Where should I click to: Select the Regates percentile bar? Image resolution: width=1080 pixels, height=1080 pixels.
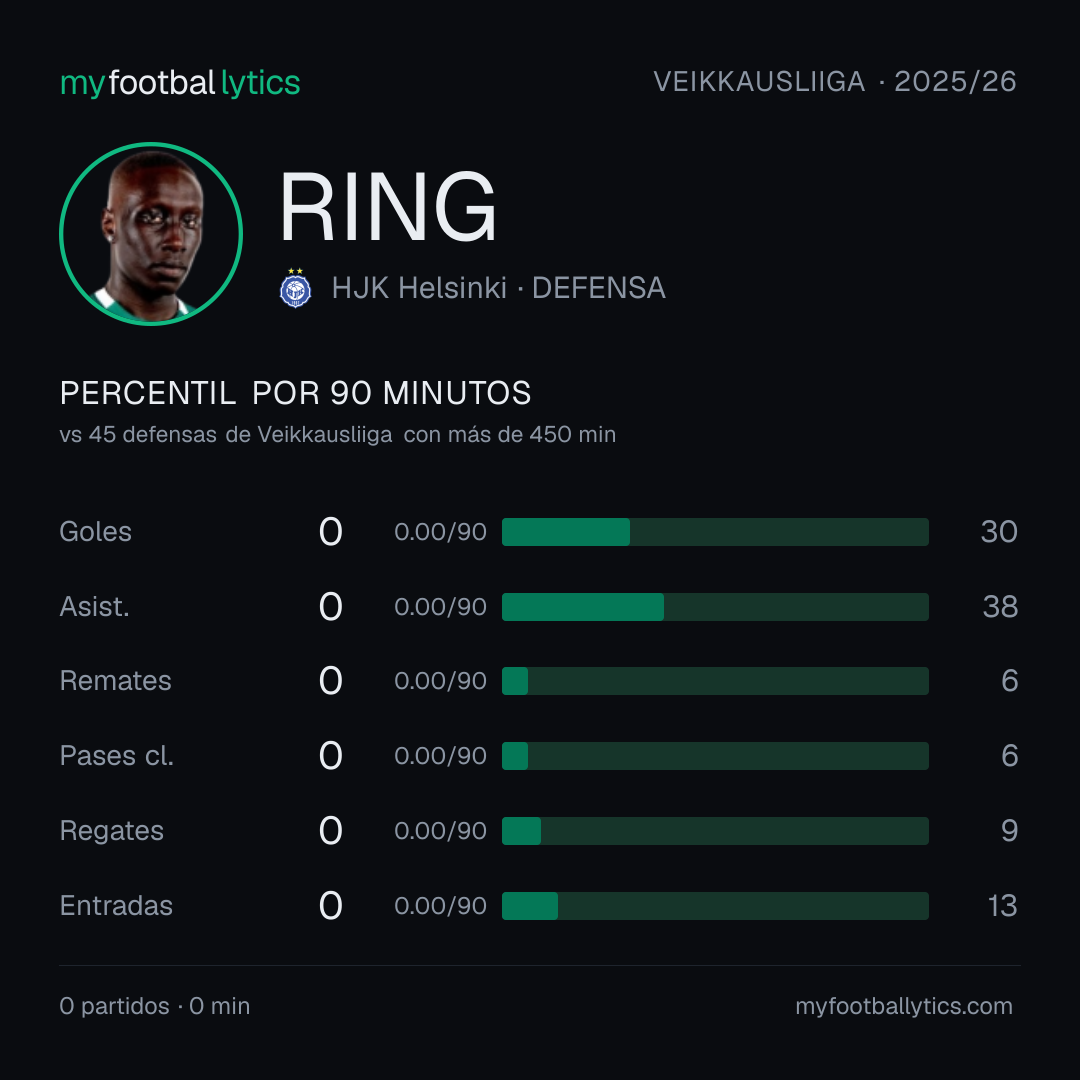(715, 831)
